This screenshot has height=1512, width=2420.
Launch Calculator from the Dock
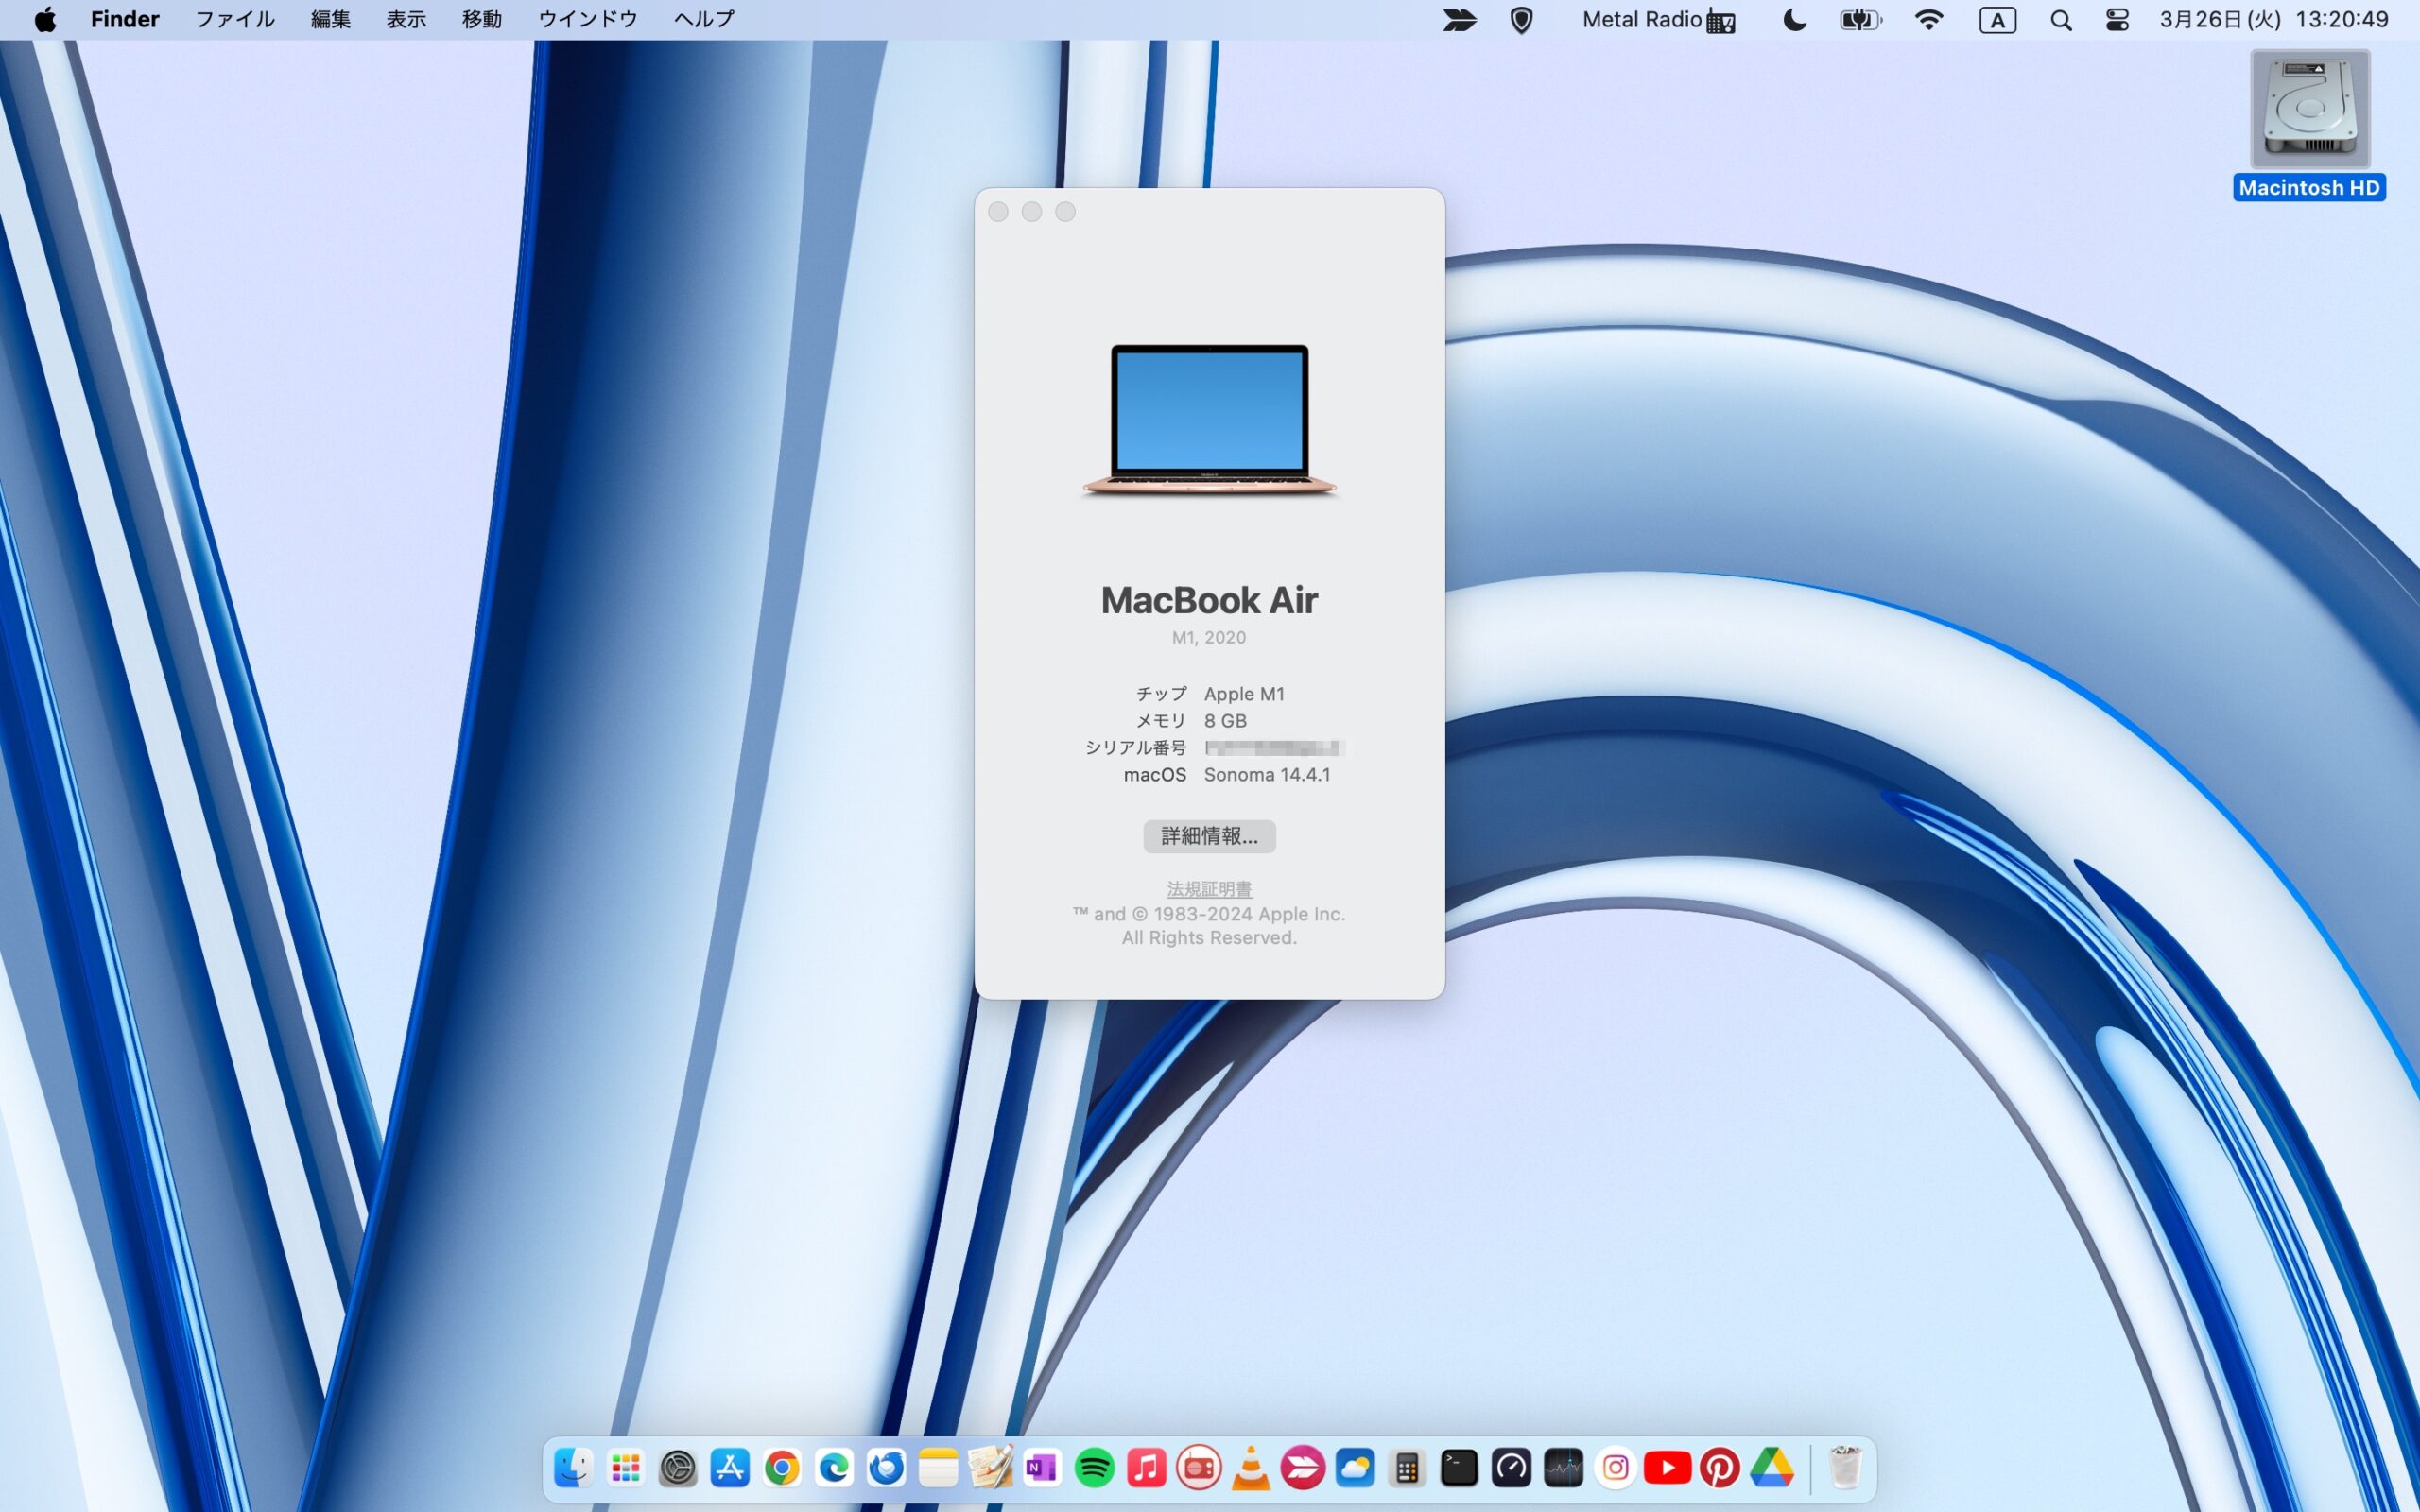pos(1407,1468)
